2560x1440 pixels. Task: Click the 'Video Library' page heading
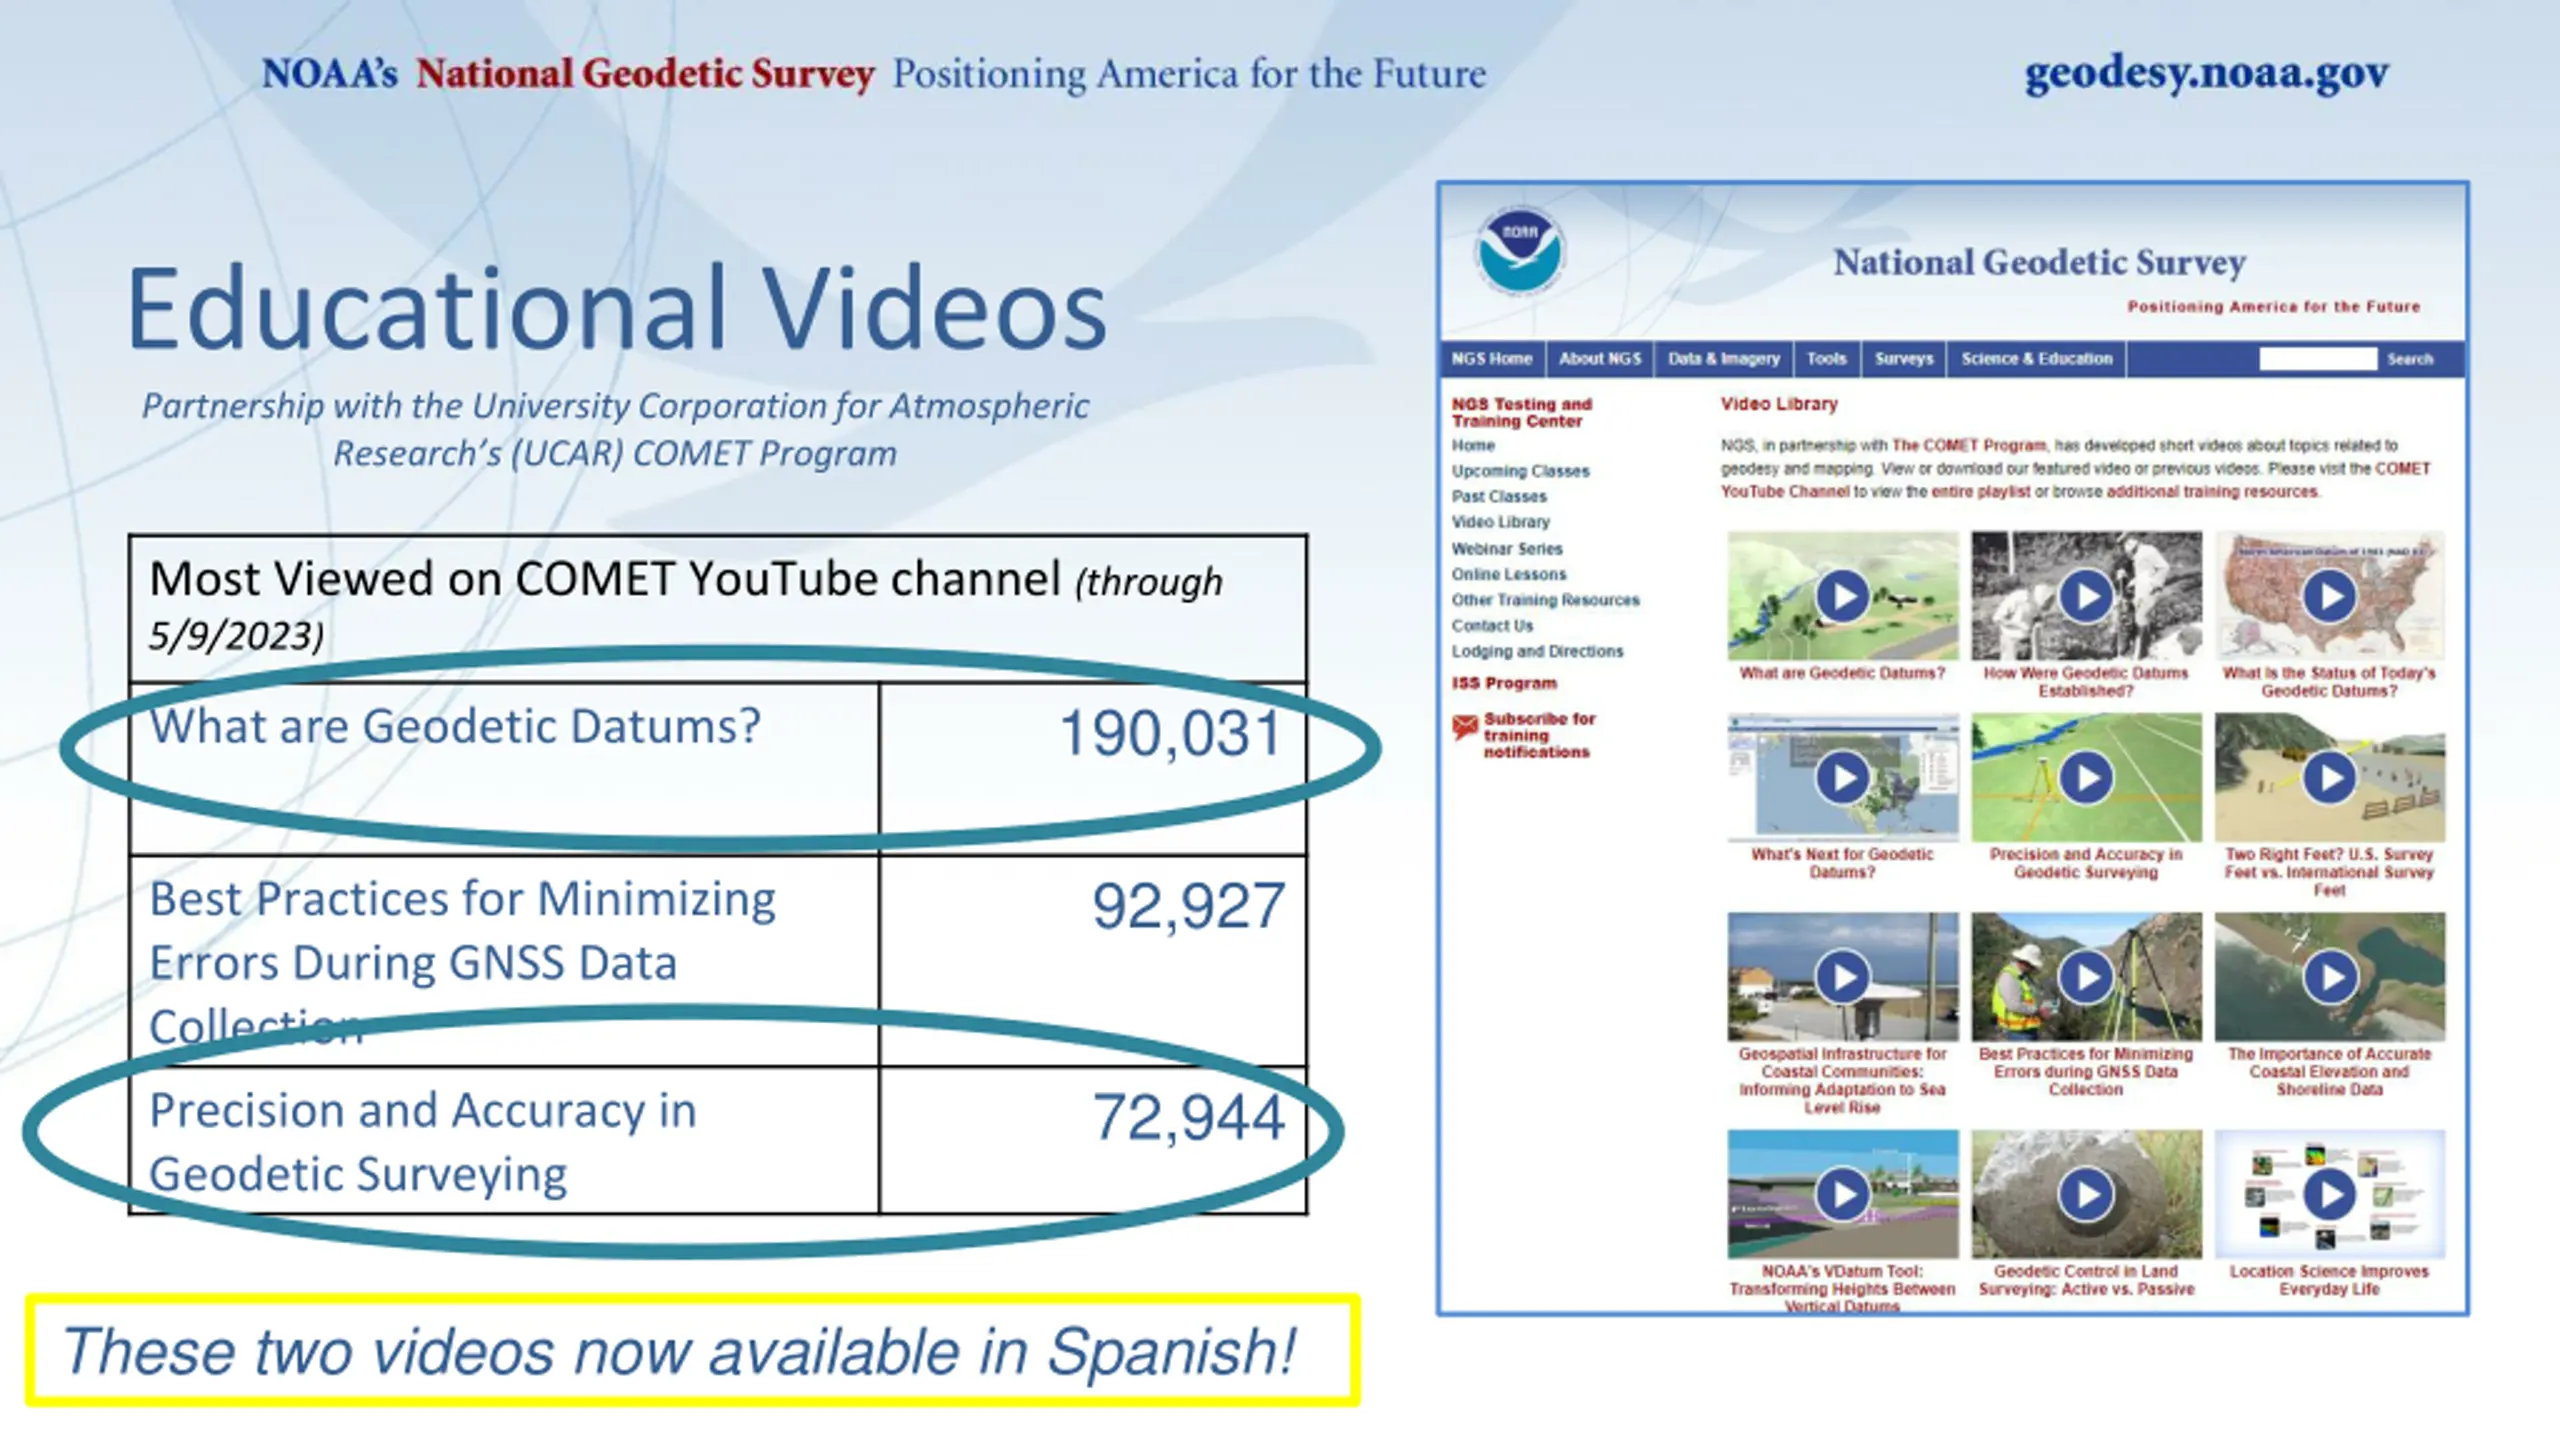1779,404
